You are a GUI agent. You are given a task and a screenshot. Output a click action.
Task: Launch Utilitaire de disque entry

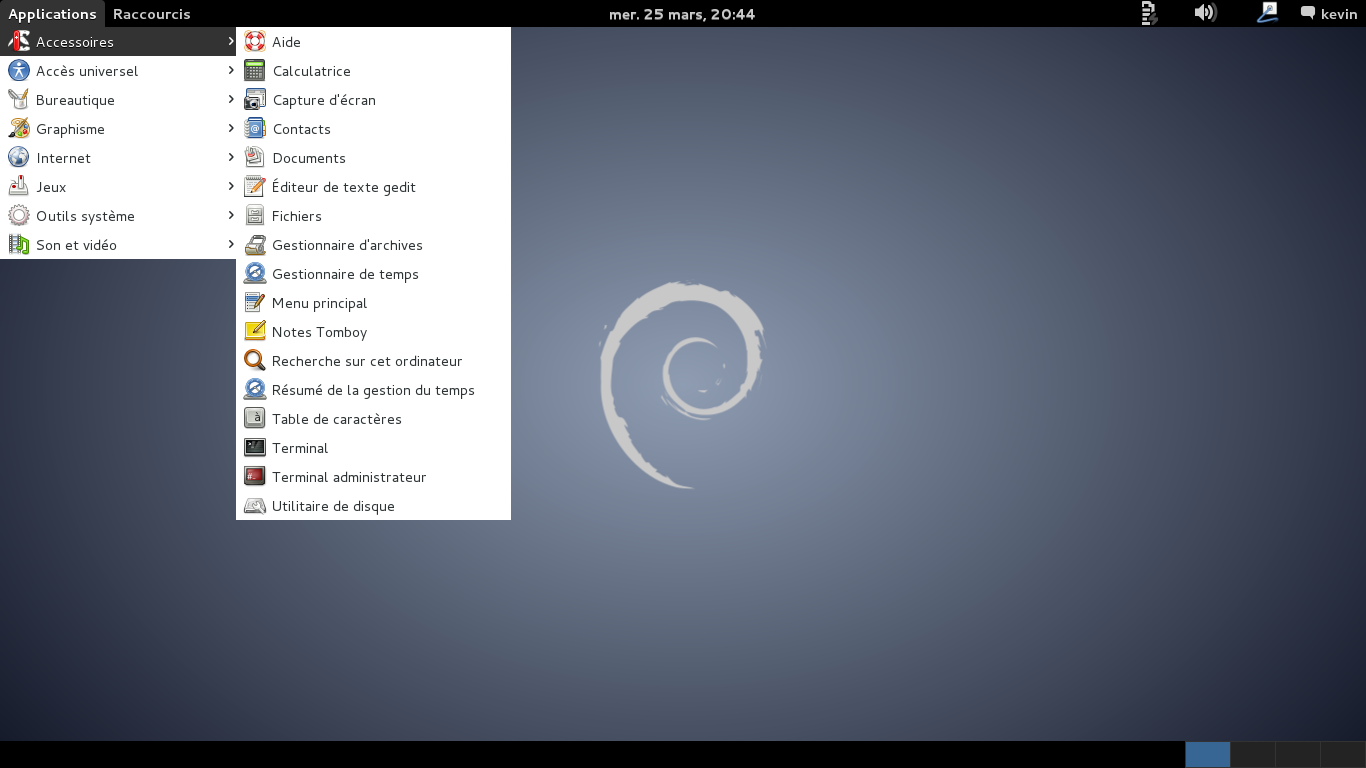[x=373, y=506]
